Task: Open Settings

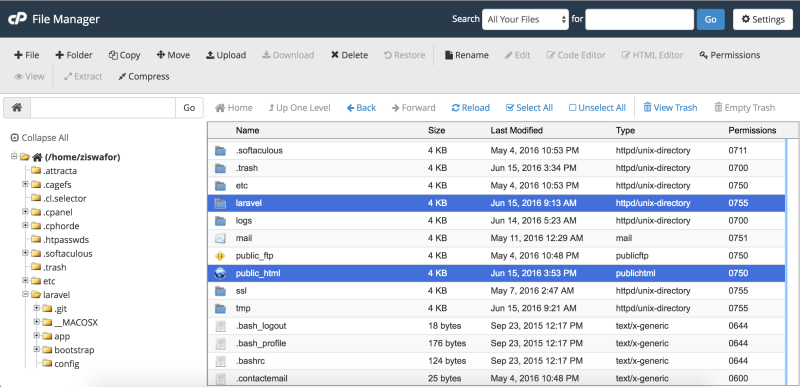Action: pyautogui.click(x=763, y=19)
